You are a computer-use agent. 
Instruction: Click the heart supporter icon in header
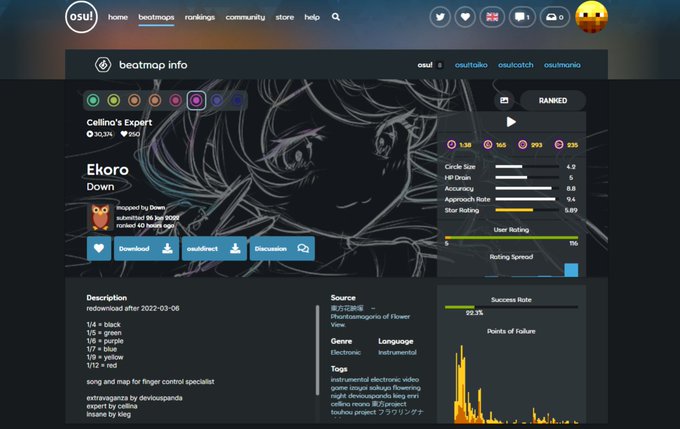(x=465, y=17)
